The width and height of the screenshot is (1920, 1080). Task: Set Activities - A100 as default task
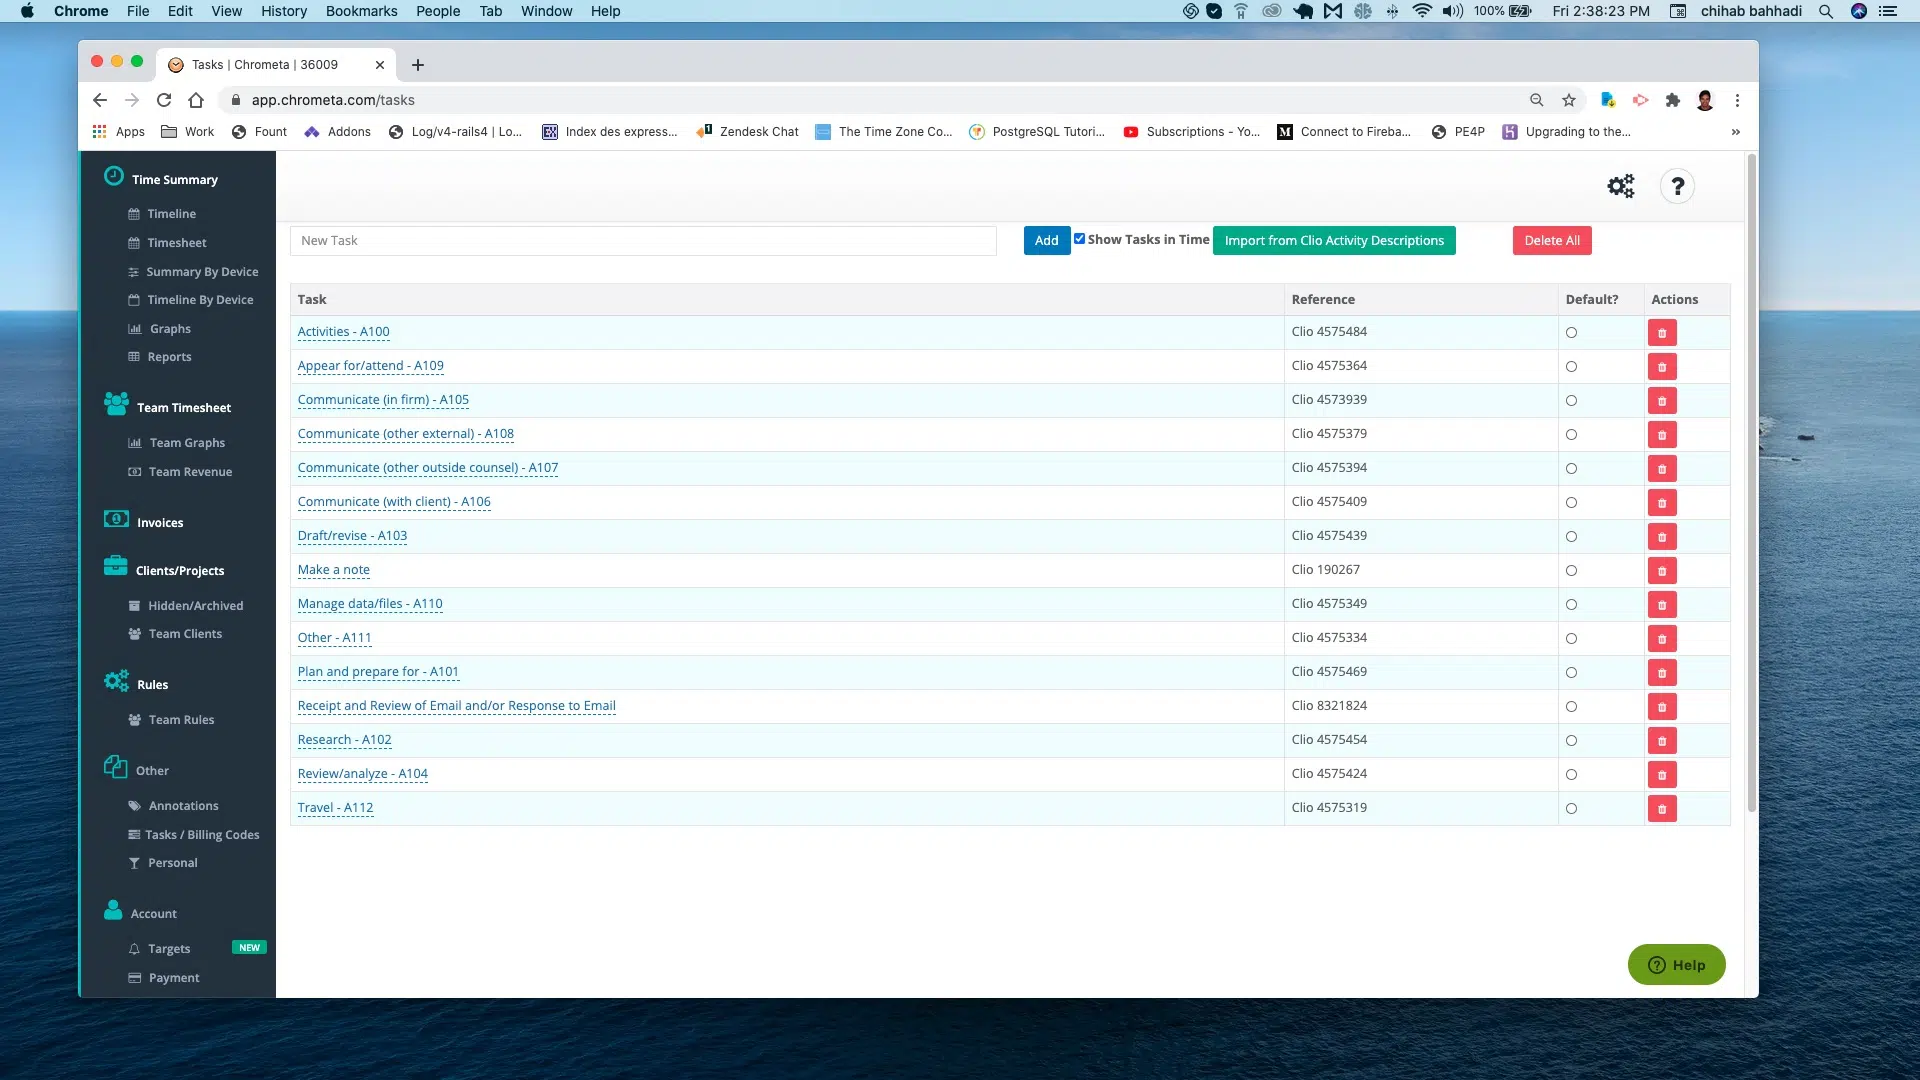click(x=1571, y=333)
